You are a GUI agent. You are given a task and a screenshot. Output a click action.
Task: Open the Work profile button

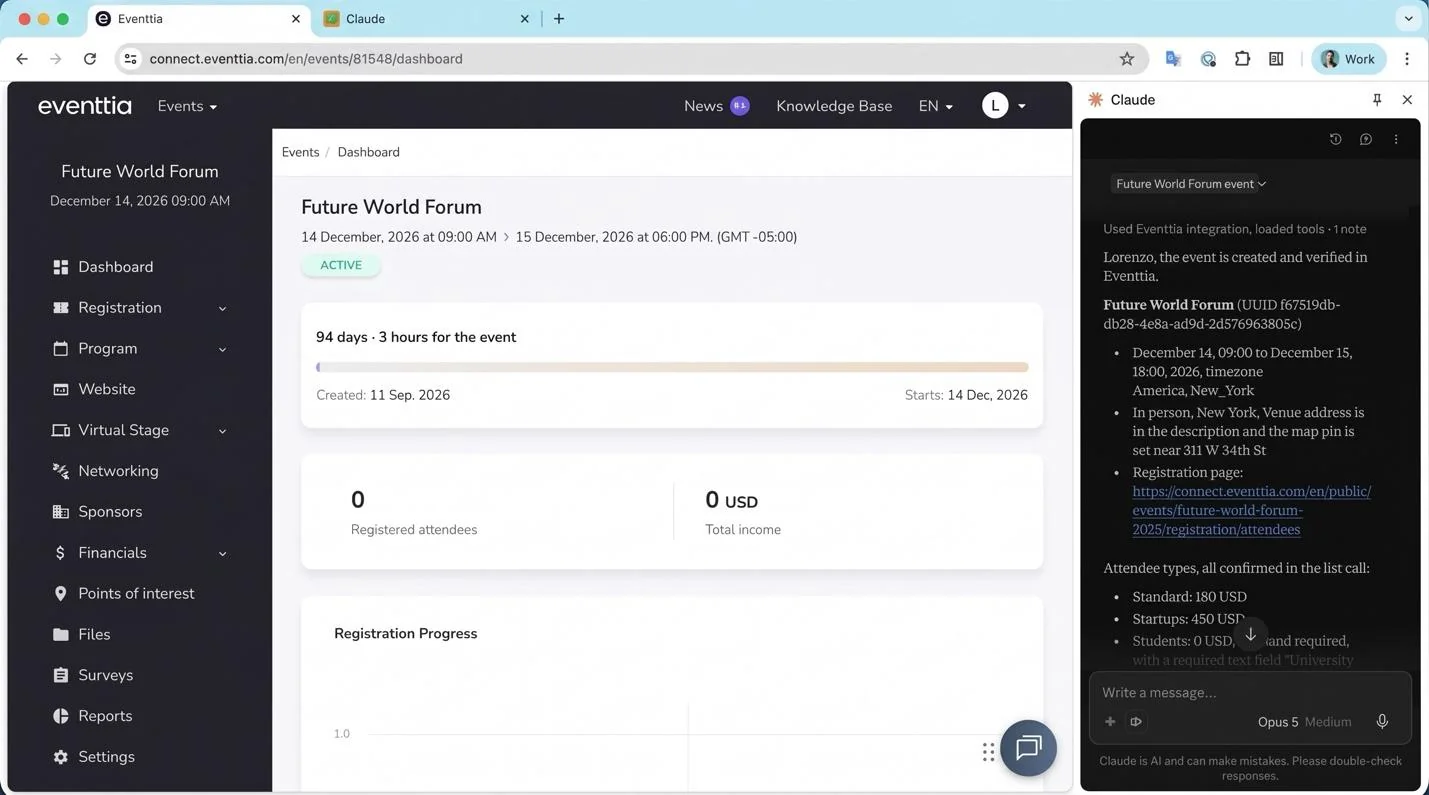click(x=1348, y=59)
